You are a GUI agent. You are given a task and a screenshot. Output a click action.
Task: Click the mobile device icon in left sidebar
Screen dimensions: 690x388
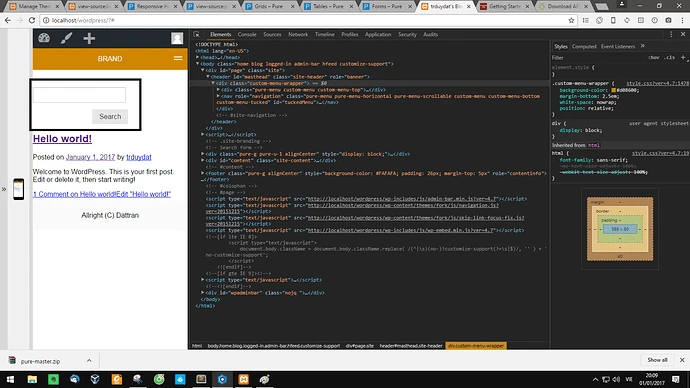pos(18,189)
